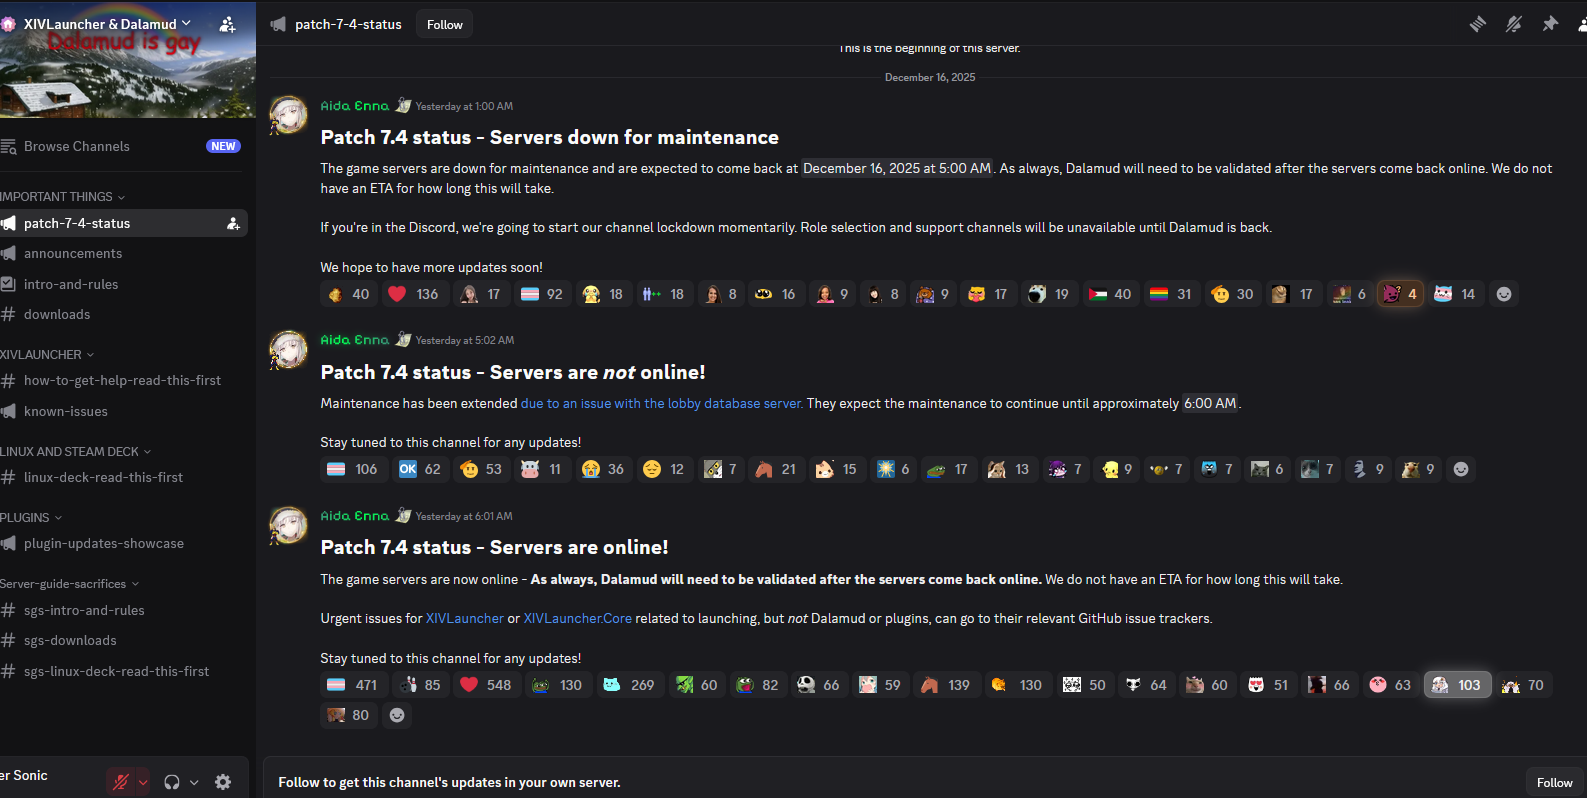
Task: Click Follow button in the bottom bar
Action: click(1554, 782)
